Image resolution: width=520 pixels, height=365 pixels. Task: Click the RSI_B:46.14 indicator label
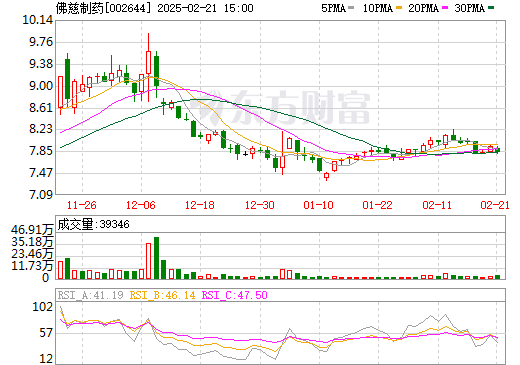[x=162, y=295]
